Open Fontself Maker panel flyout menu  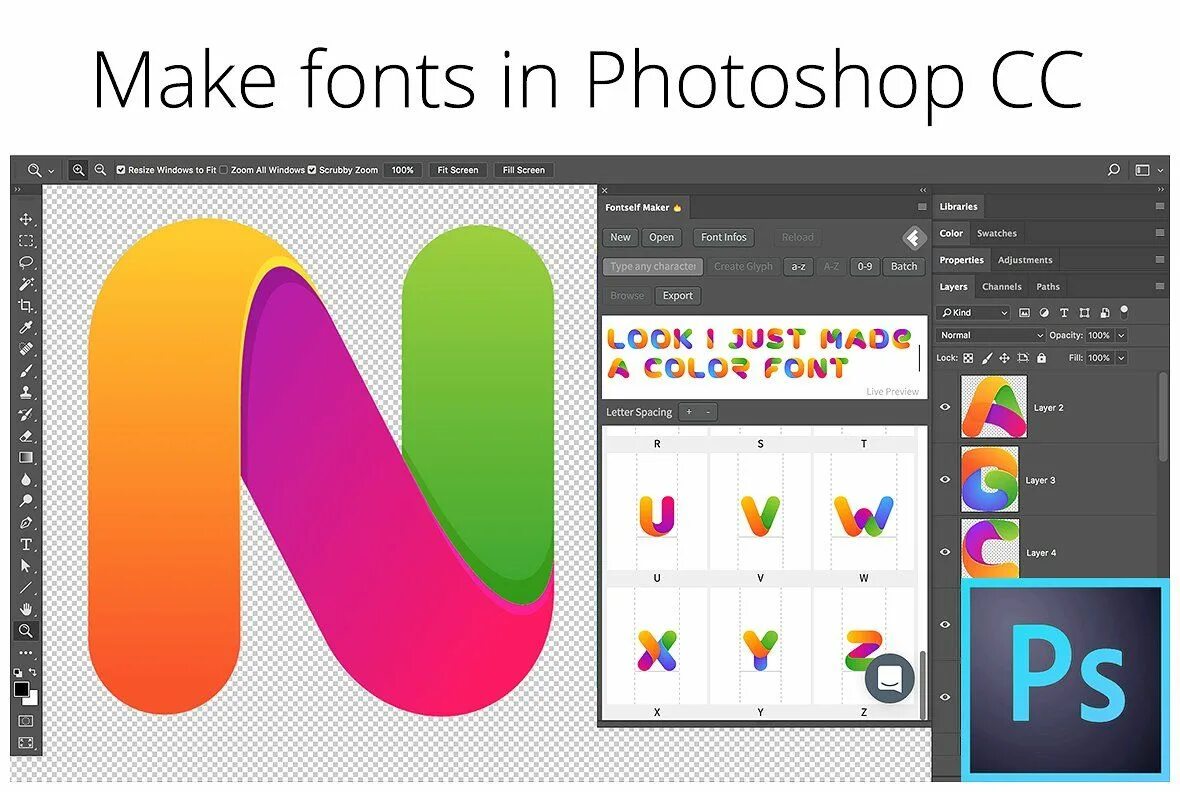pyautogui.click(x=922, y=207)
